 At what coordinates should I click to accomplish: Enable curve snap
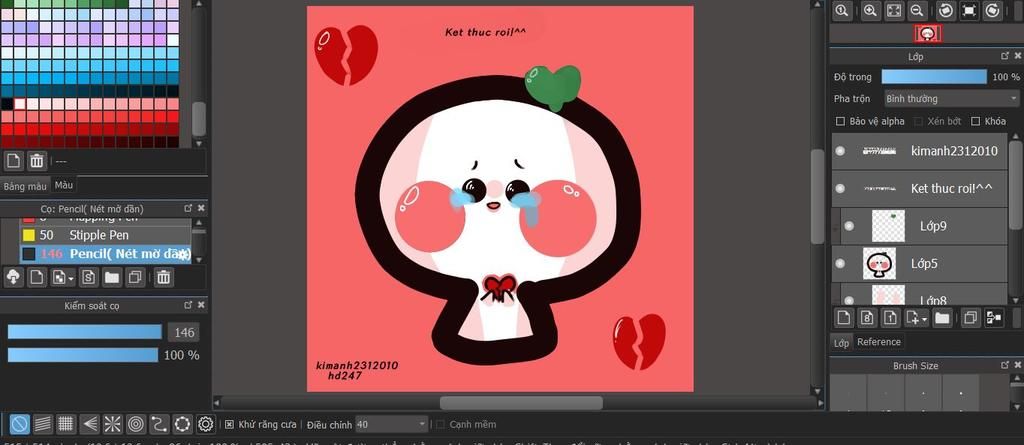coord(159,424)
